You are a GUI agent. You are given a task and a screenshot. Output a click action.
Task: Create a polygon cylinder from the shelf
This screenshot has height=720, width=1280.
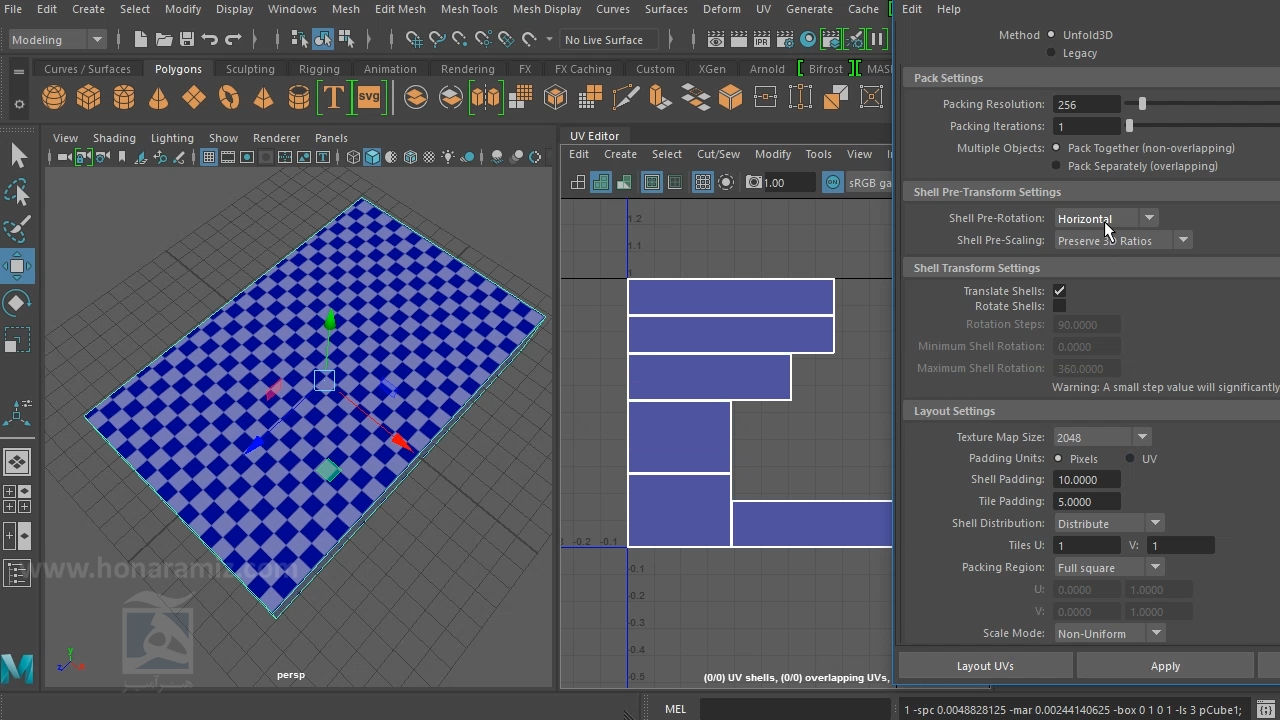click(x=124, y=97)
